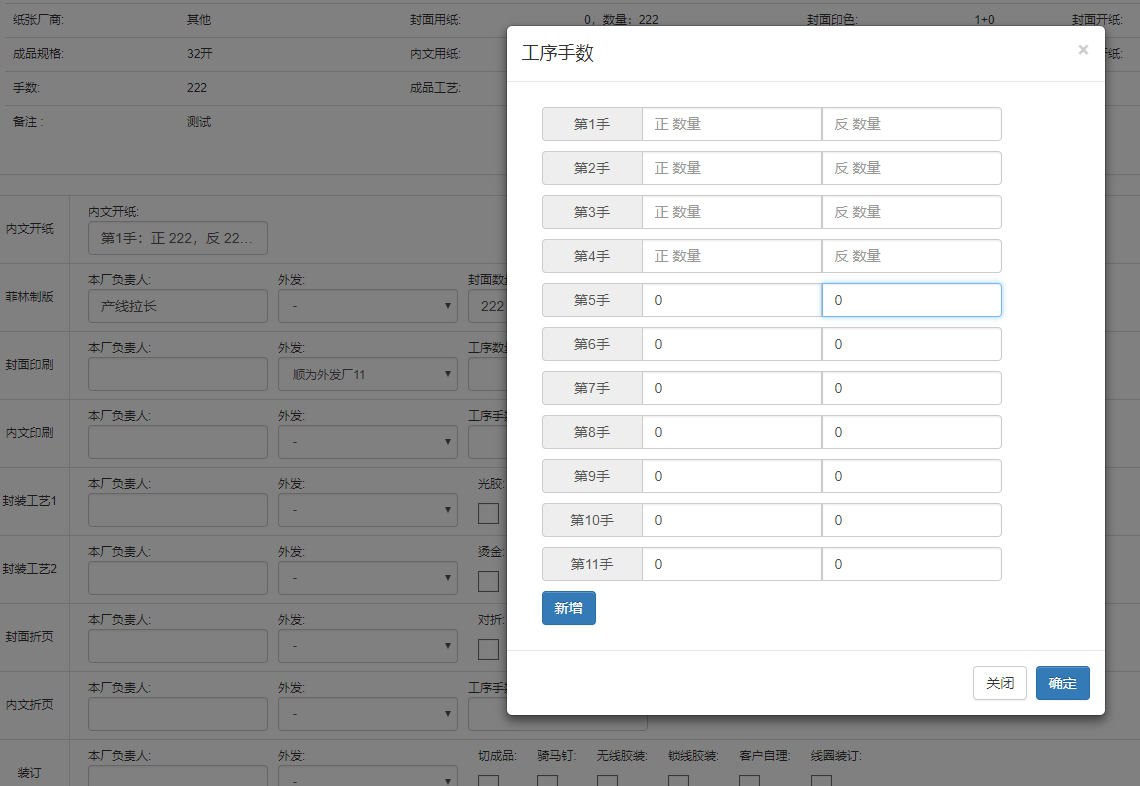
Task: Click 本厂负责人 input in 内文折页 row
Action: pyautogui.click(x=178, y=714)
